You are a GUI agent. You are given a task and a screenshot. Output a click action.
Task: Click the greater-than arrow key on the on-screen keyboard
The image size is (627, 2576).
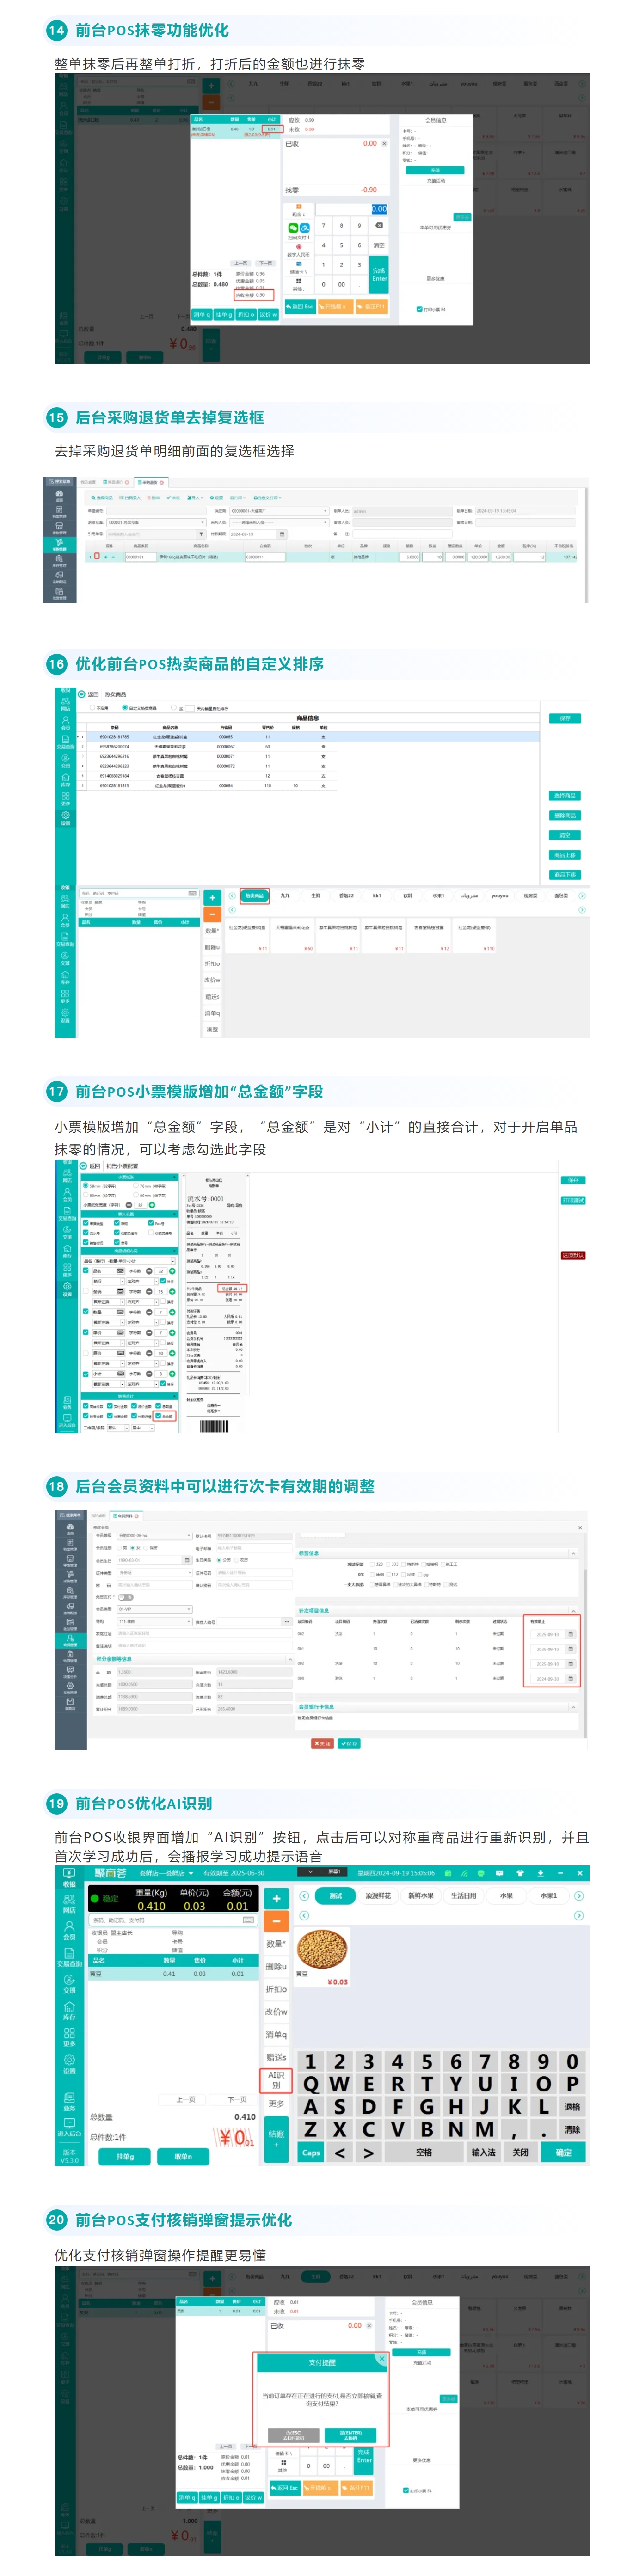tap(369, 2153)
